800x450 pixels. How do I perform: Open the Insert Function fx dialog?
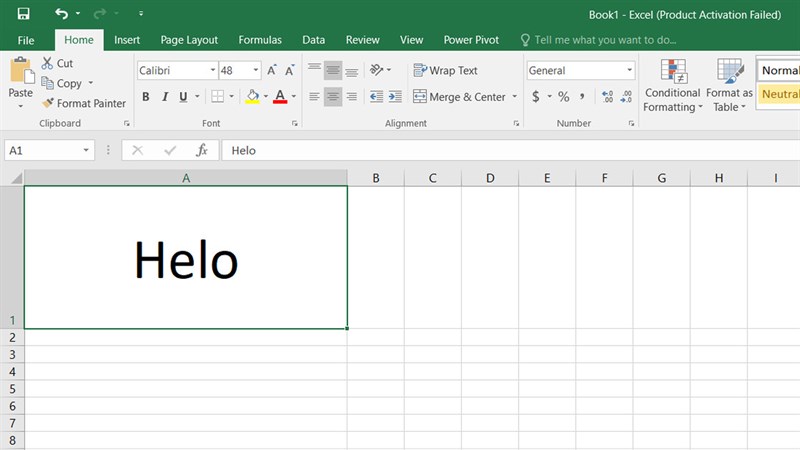coord(202,151)
